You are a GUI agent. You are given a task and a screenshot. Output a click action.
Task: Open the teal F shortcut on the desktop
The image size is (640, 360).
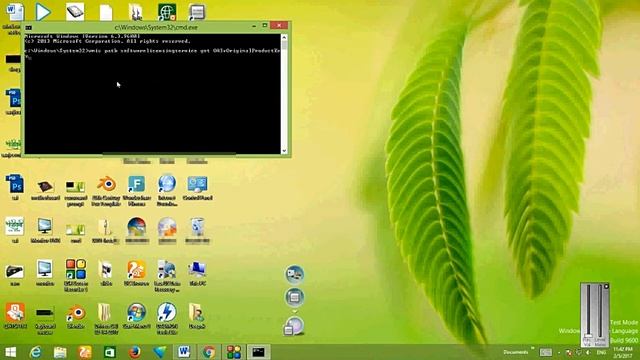pos(136,191)
